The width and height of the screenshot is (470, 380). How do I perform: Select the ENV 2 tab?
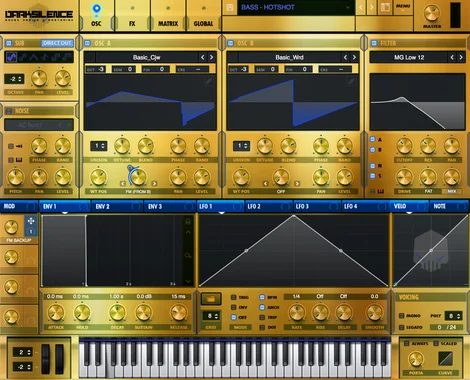click(x=117, y=206)
